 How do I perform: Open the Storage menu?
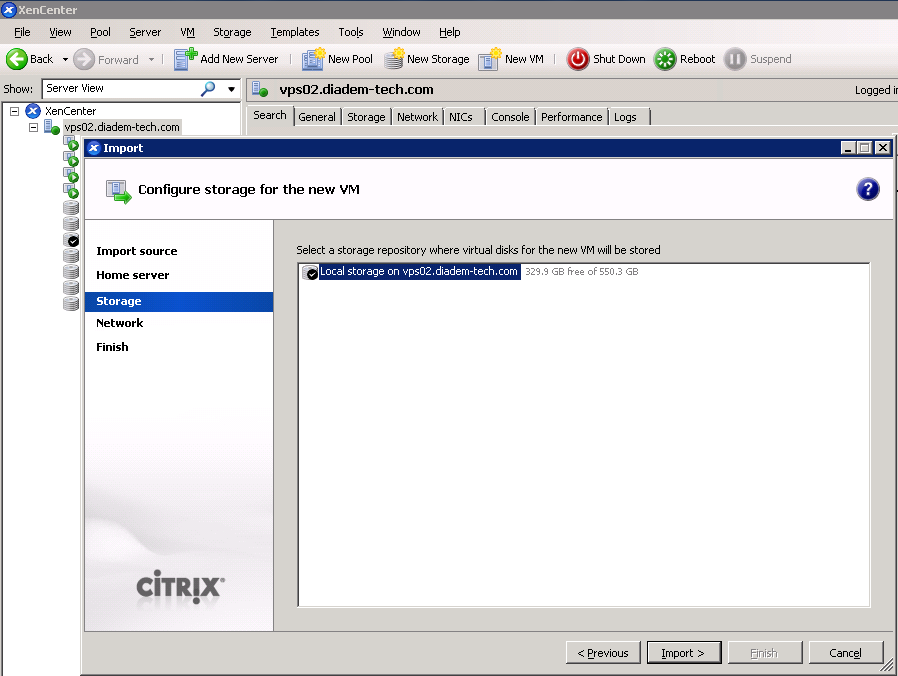tap(232, 32)
